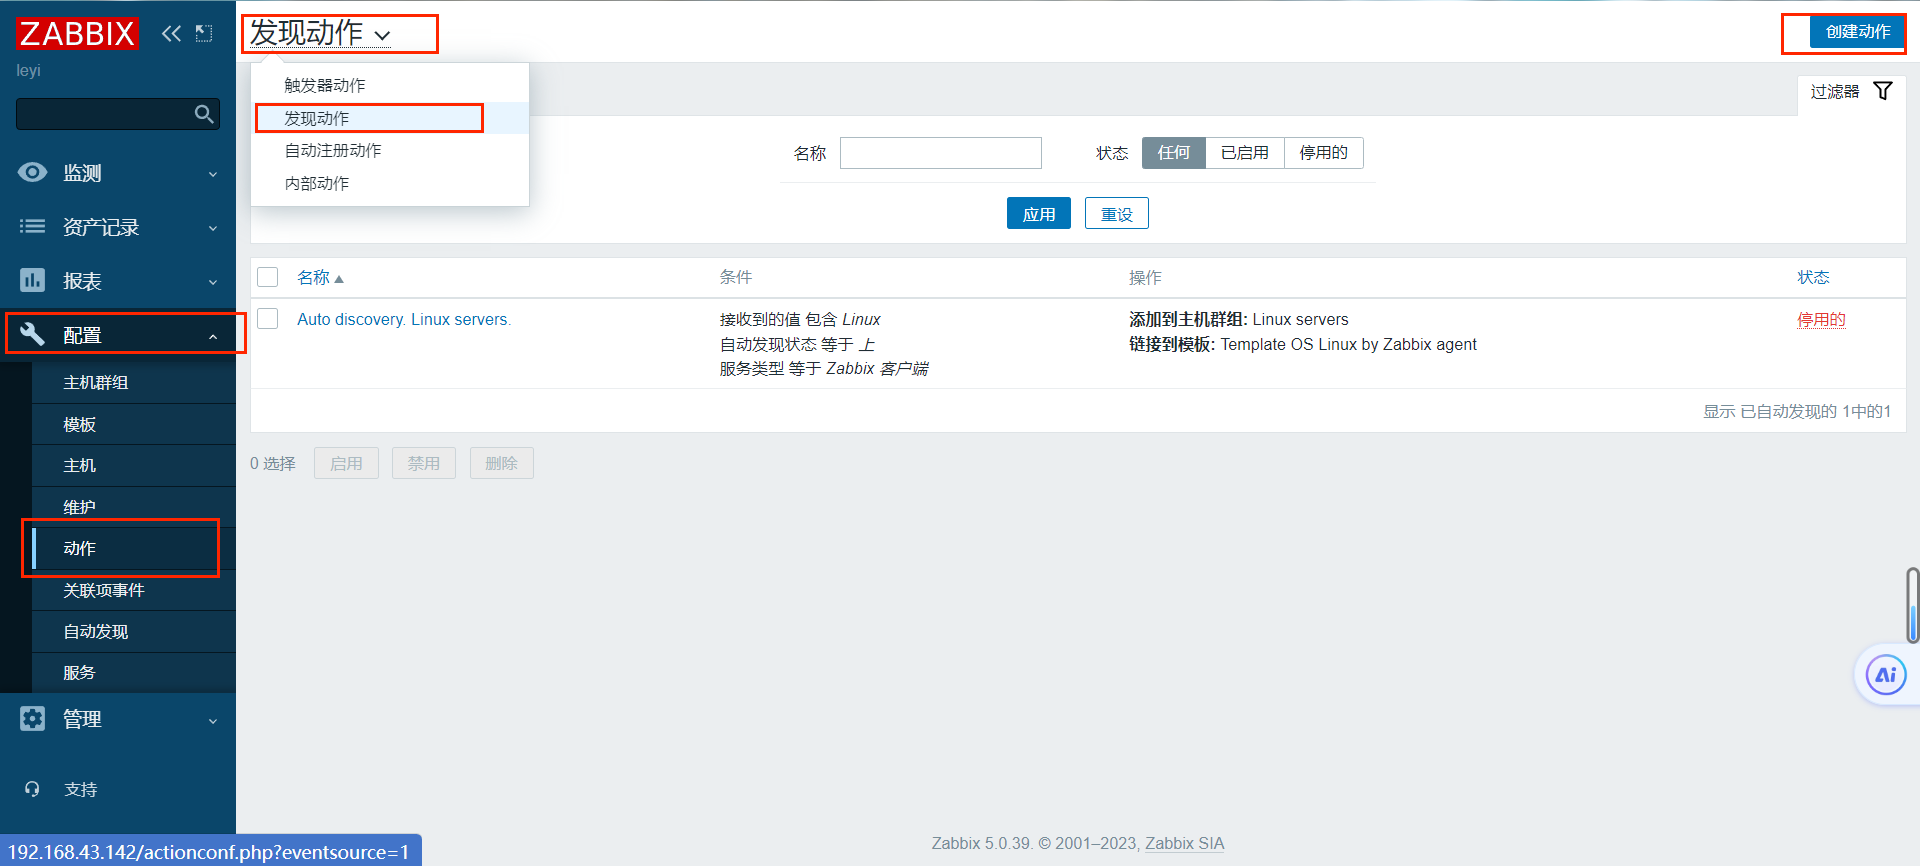Image resolution: width=1920 pixels, height=866 pixels.
Task: Open the Auto discovery. Linux servers link
Action: point(404,319)
